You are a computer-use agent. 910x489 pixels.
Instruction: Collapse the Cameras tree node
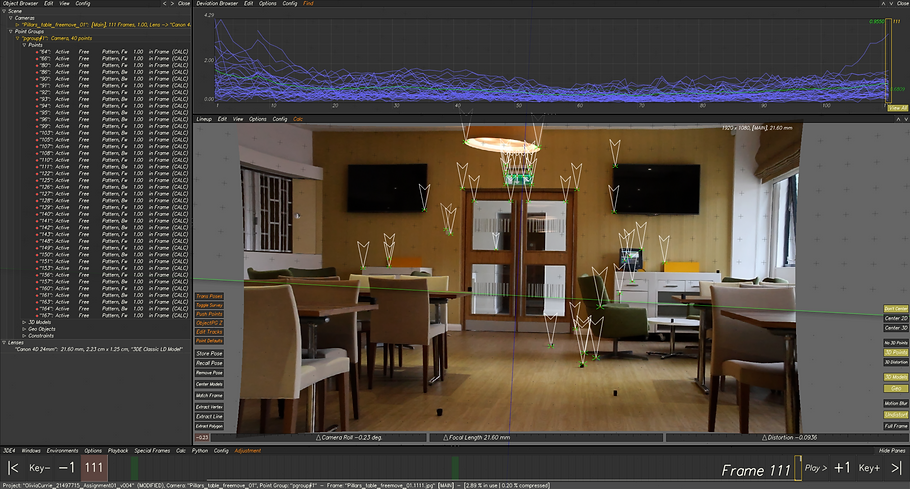click(x=11, y=18)
